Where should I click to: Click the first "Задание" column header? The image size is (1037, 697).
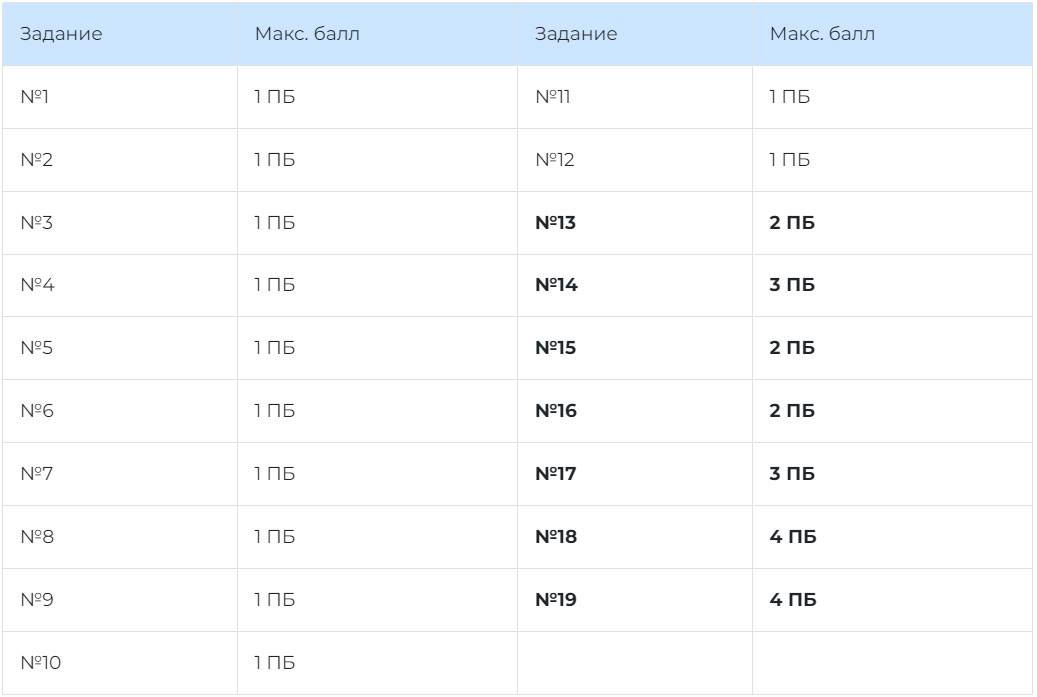tap(61, 34)
